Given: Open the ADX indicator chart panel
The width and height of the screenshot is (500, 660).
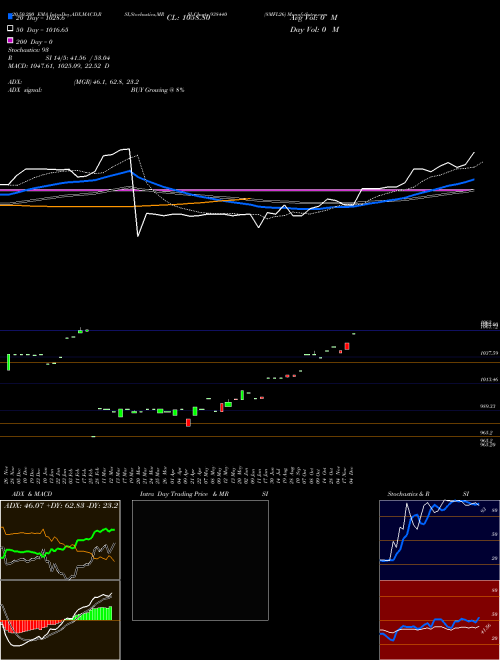Looking at the screenshot, I should click(x=60, y=540).
